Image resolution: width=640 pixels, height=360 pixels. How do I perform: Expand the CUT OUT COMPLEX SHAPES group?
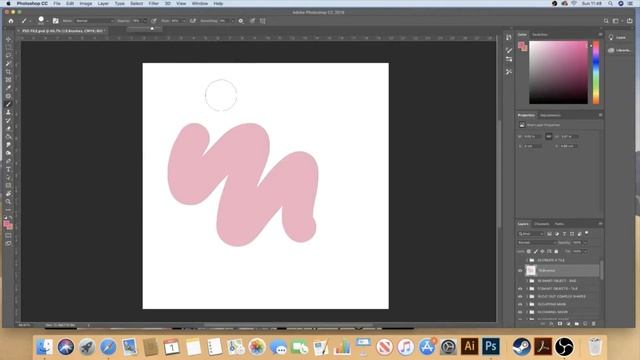[527, 296]
